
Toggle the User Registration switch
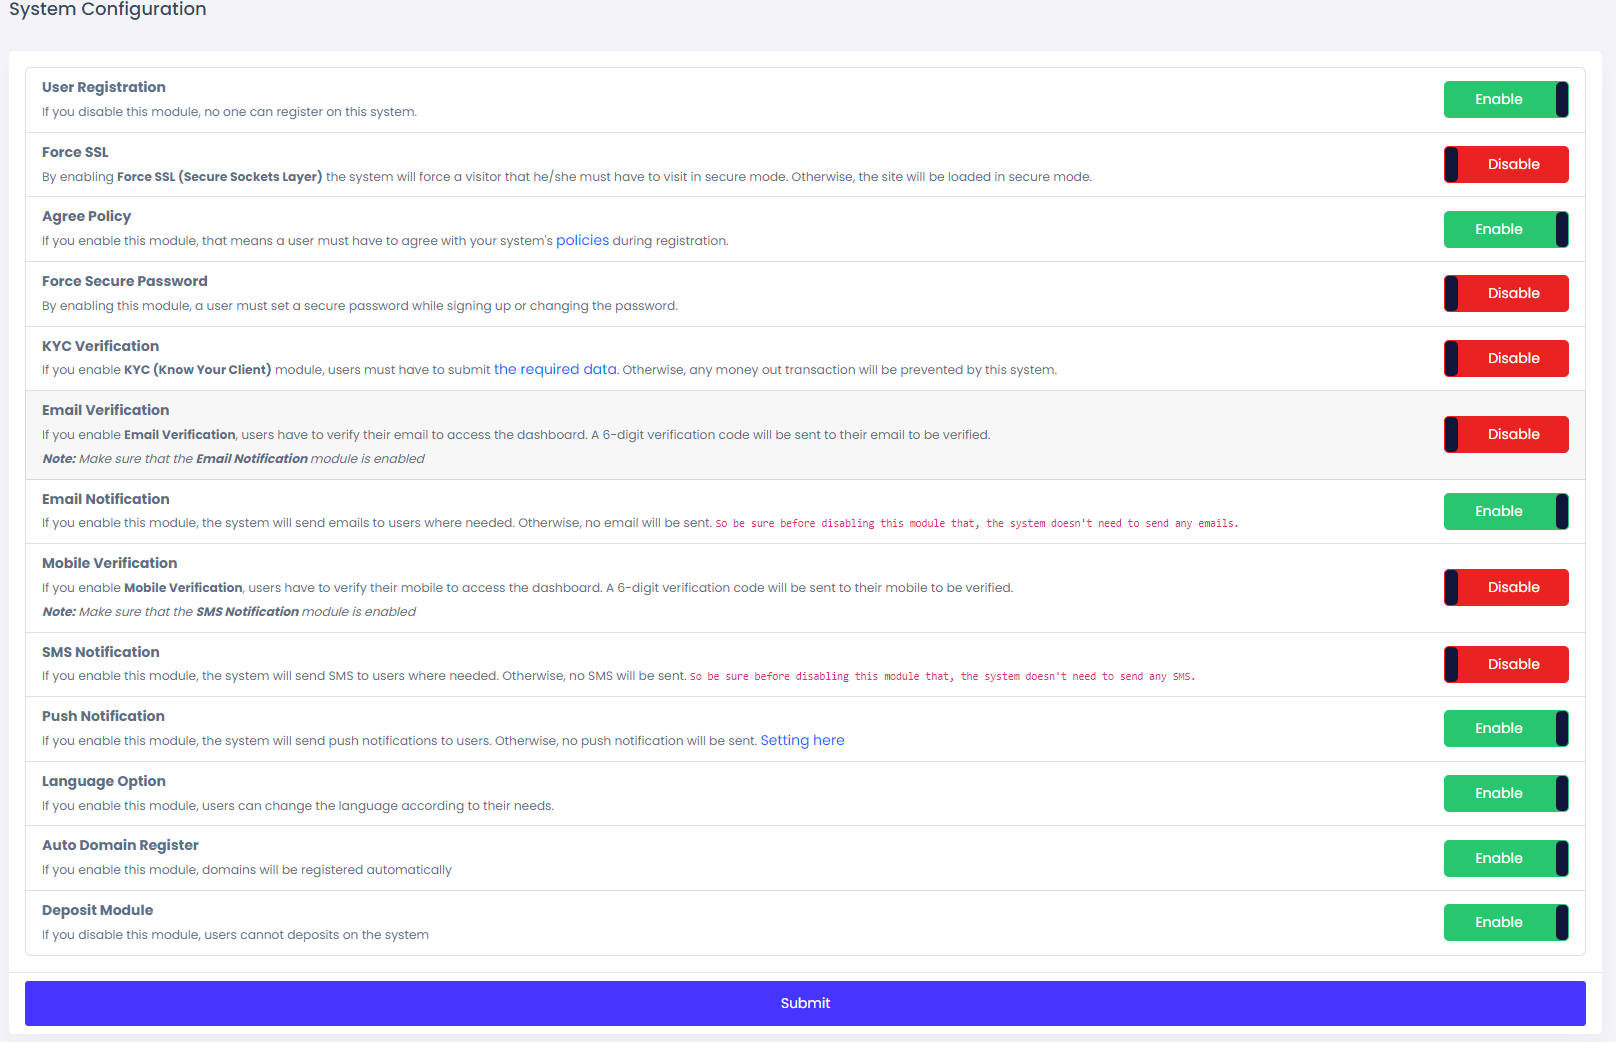pos(1505,100)
